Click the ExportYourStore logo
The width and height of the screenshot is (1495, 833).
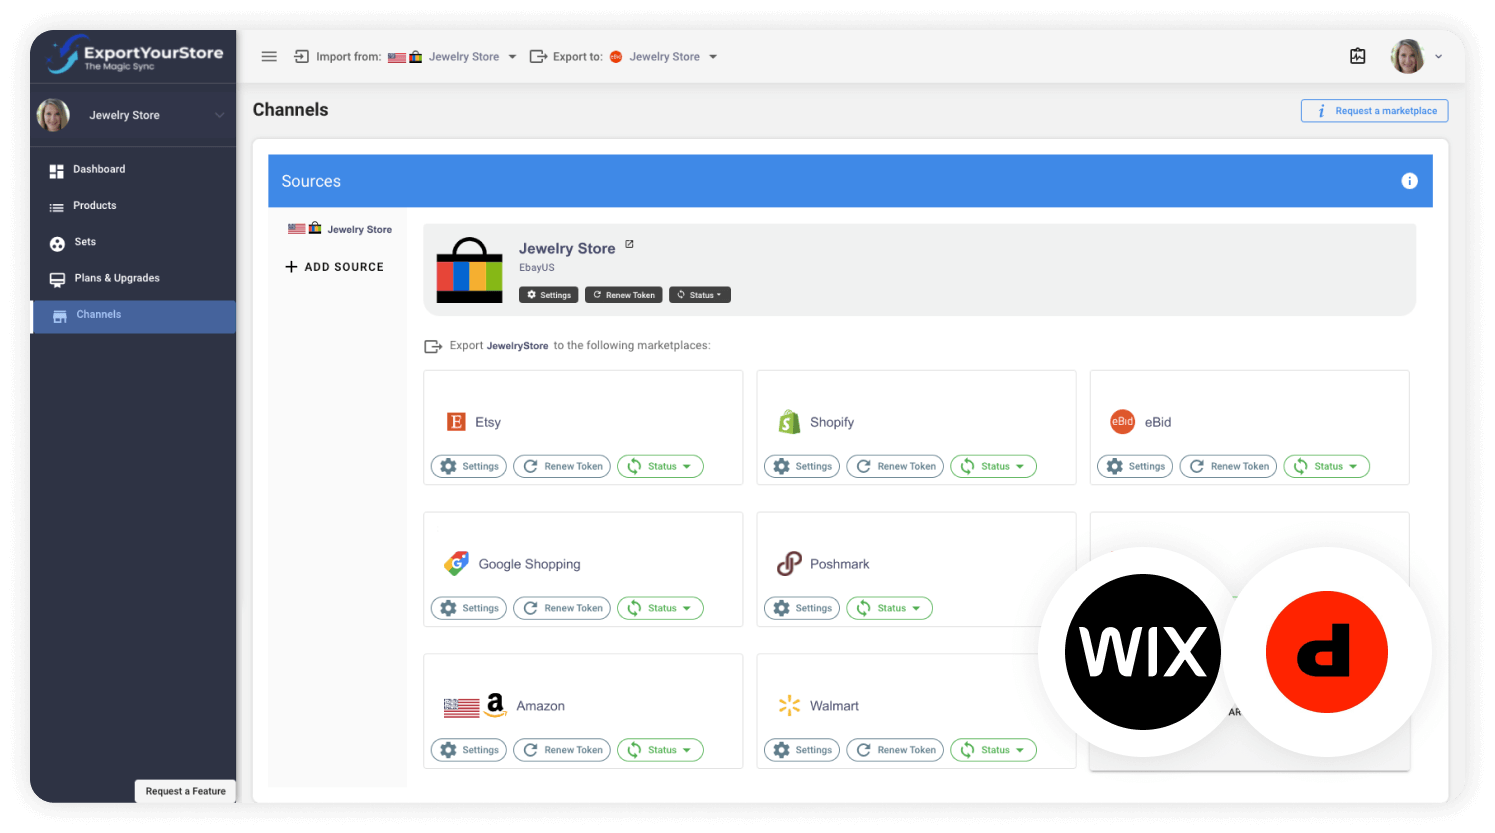pyautogui.click(x=134, y=55)
